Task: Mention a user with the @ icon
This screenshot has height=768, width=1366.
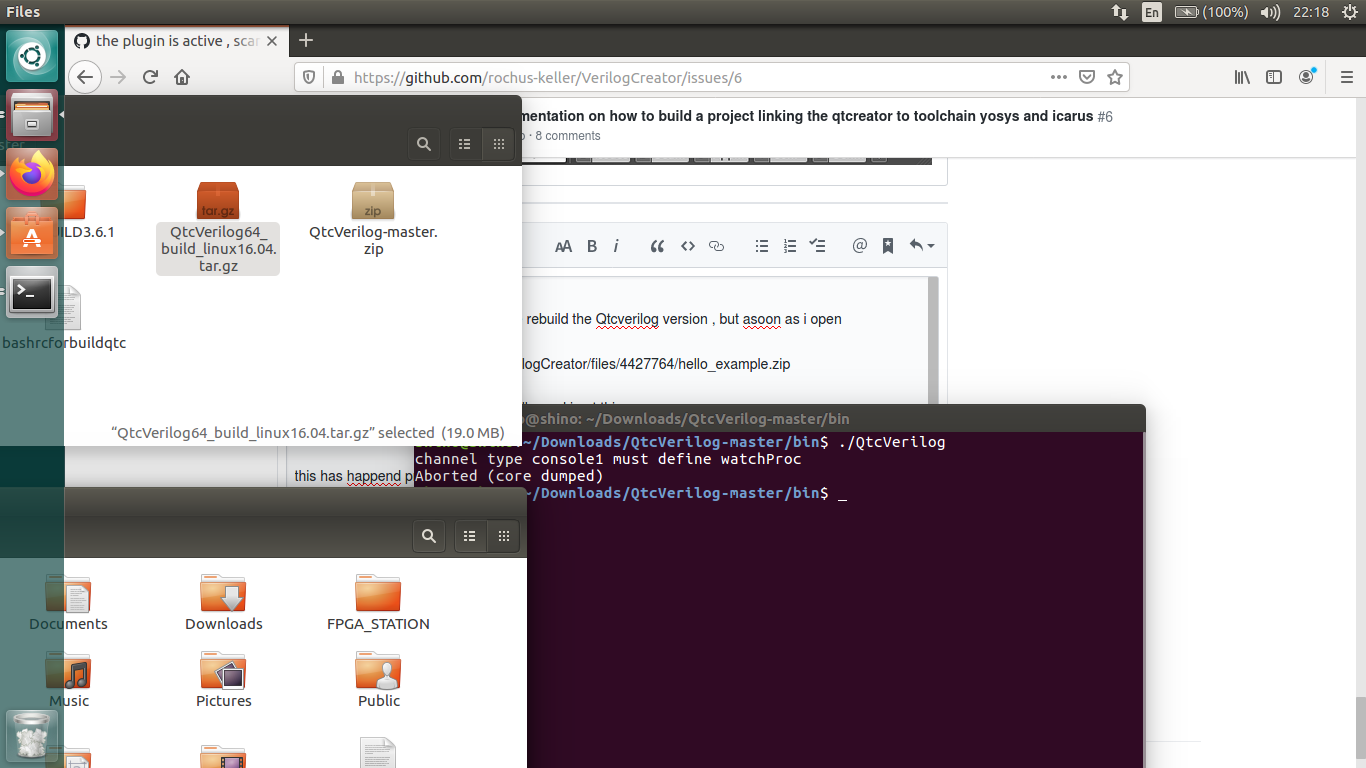Action: point(859,245)
